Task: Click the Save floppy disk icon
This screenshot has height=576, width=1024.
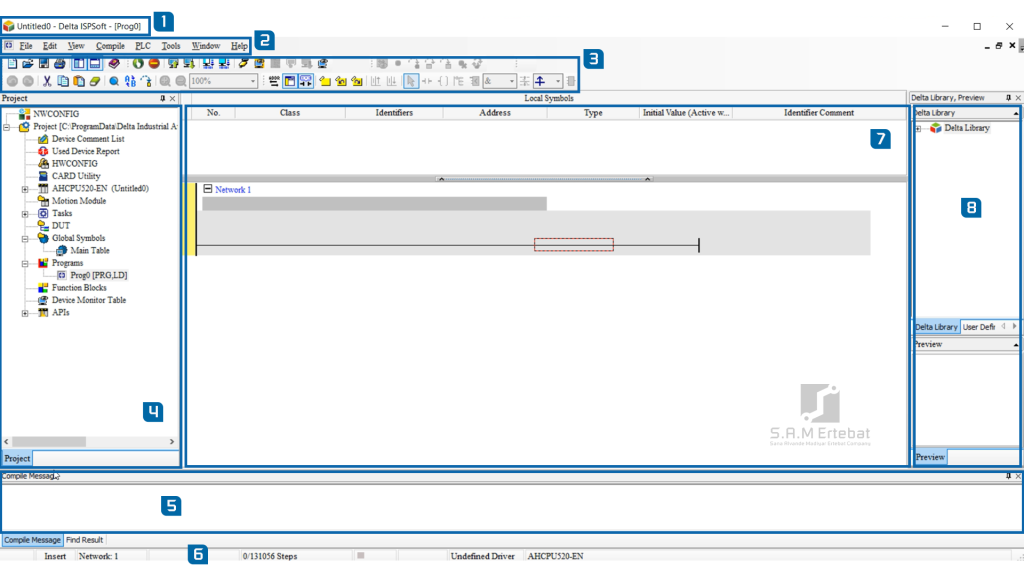Action: coord(44,63)
